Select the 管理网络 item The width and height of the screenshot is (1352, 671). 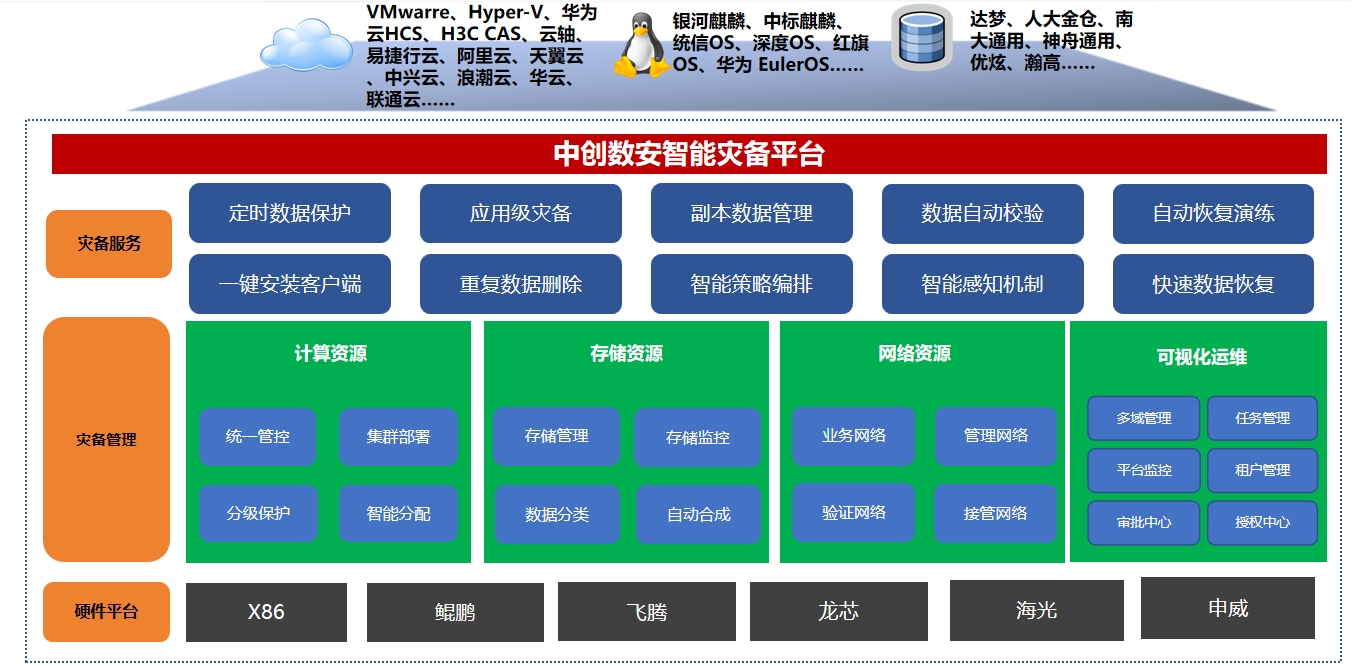(996, 436)
